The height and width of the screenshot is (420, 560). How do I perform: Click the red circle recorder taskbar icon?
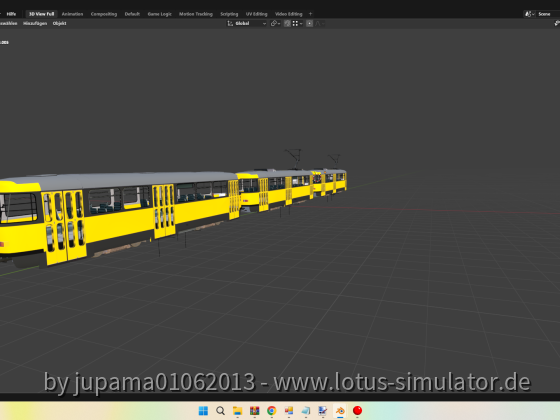point(357,411)
